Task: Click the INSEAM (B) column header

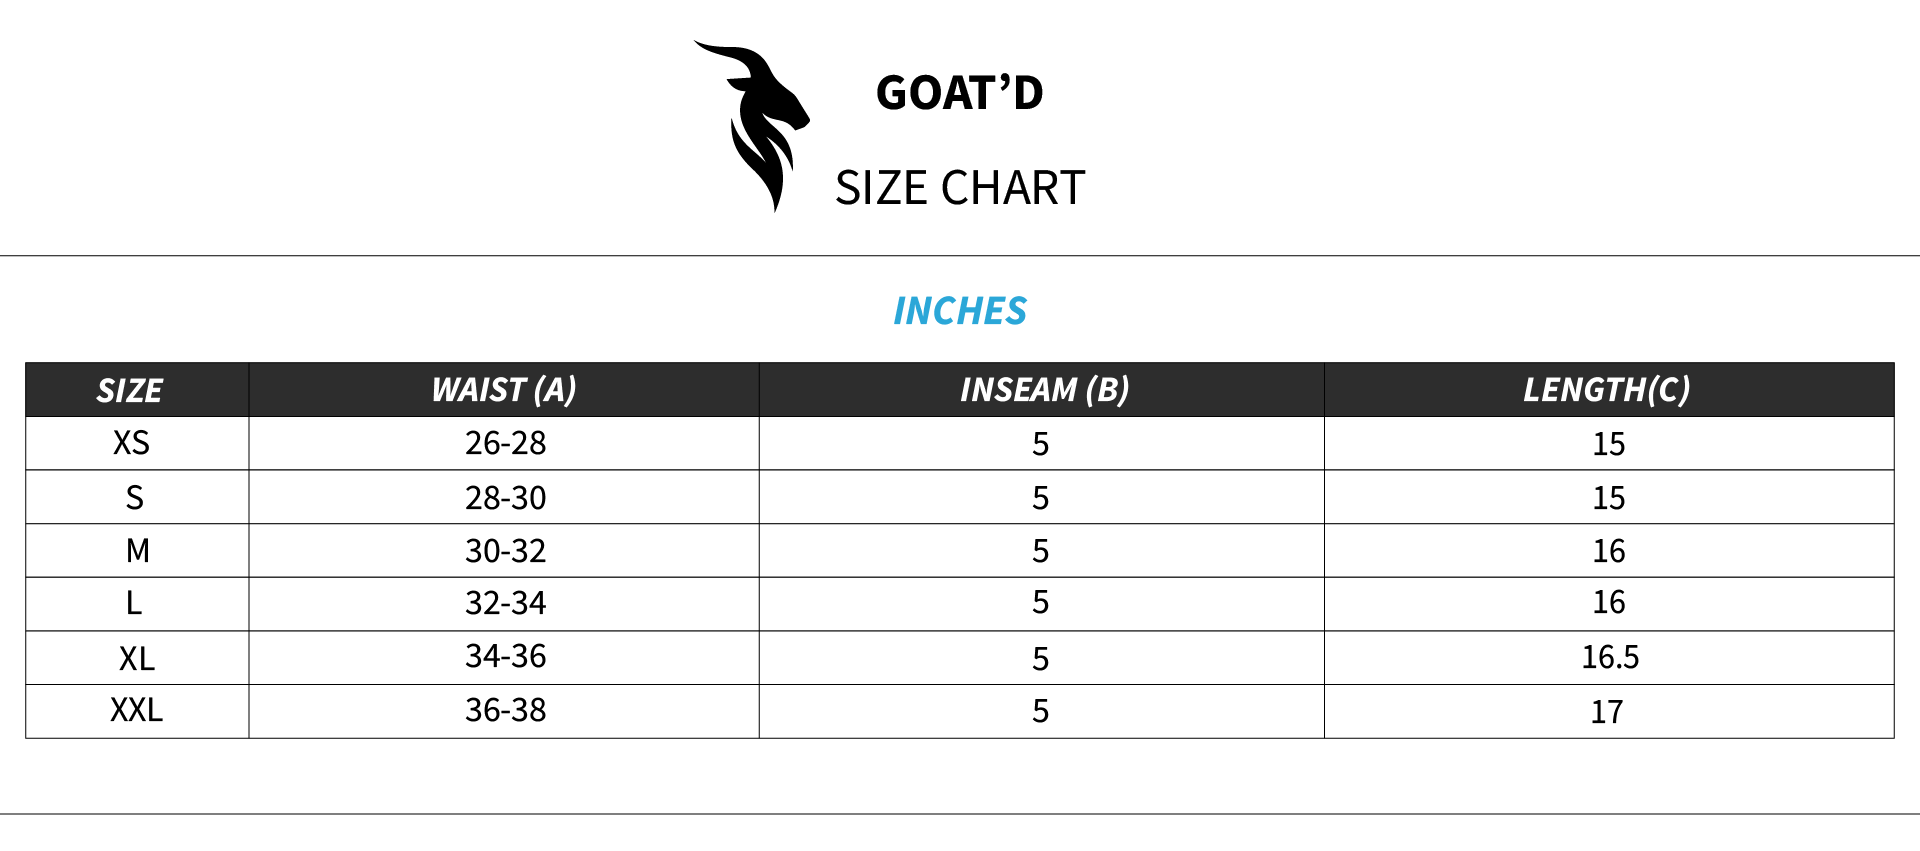Action: click(1044, 389)
